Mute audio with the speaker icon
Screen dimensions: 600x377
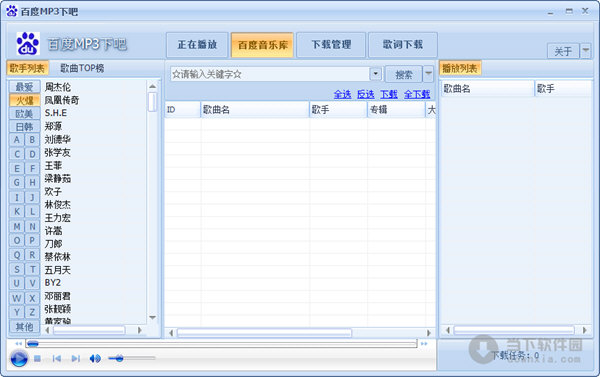click(95, 359)
